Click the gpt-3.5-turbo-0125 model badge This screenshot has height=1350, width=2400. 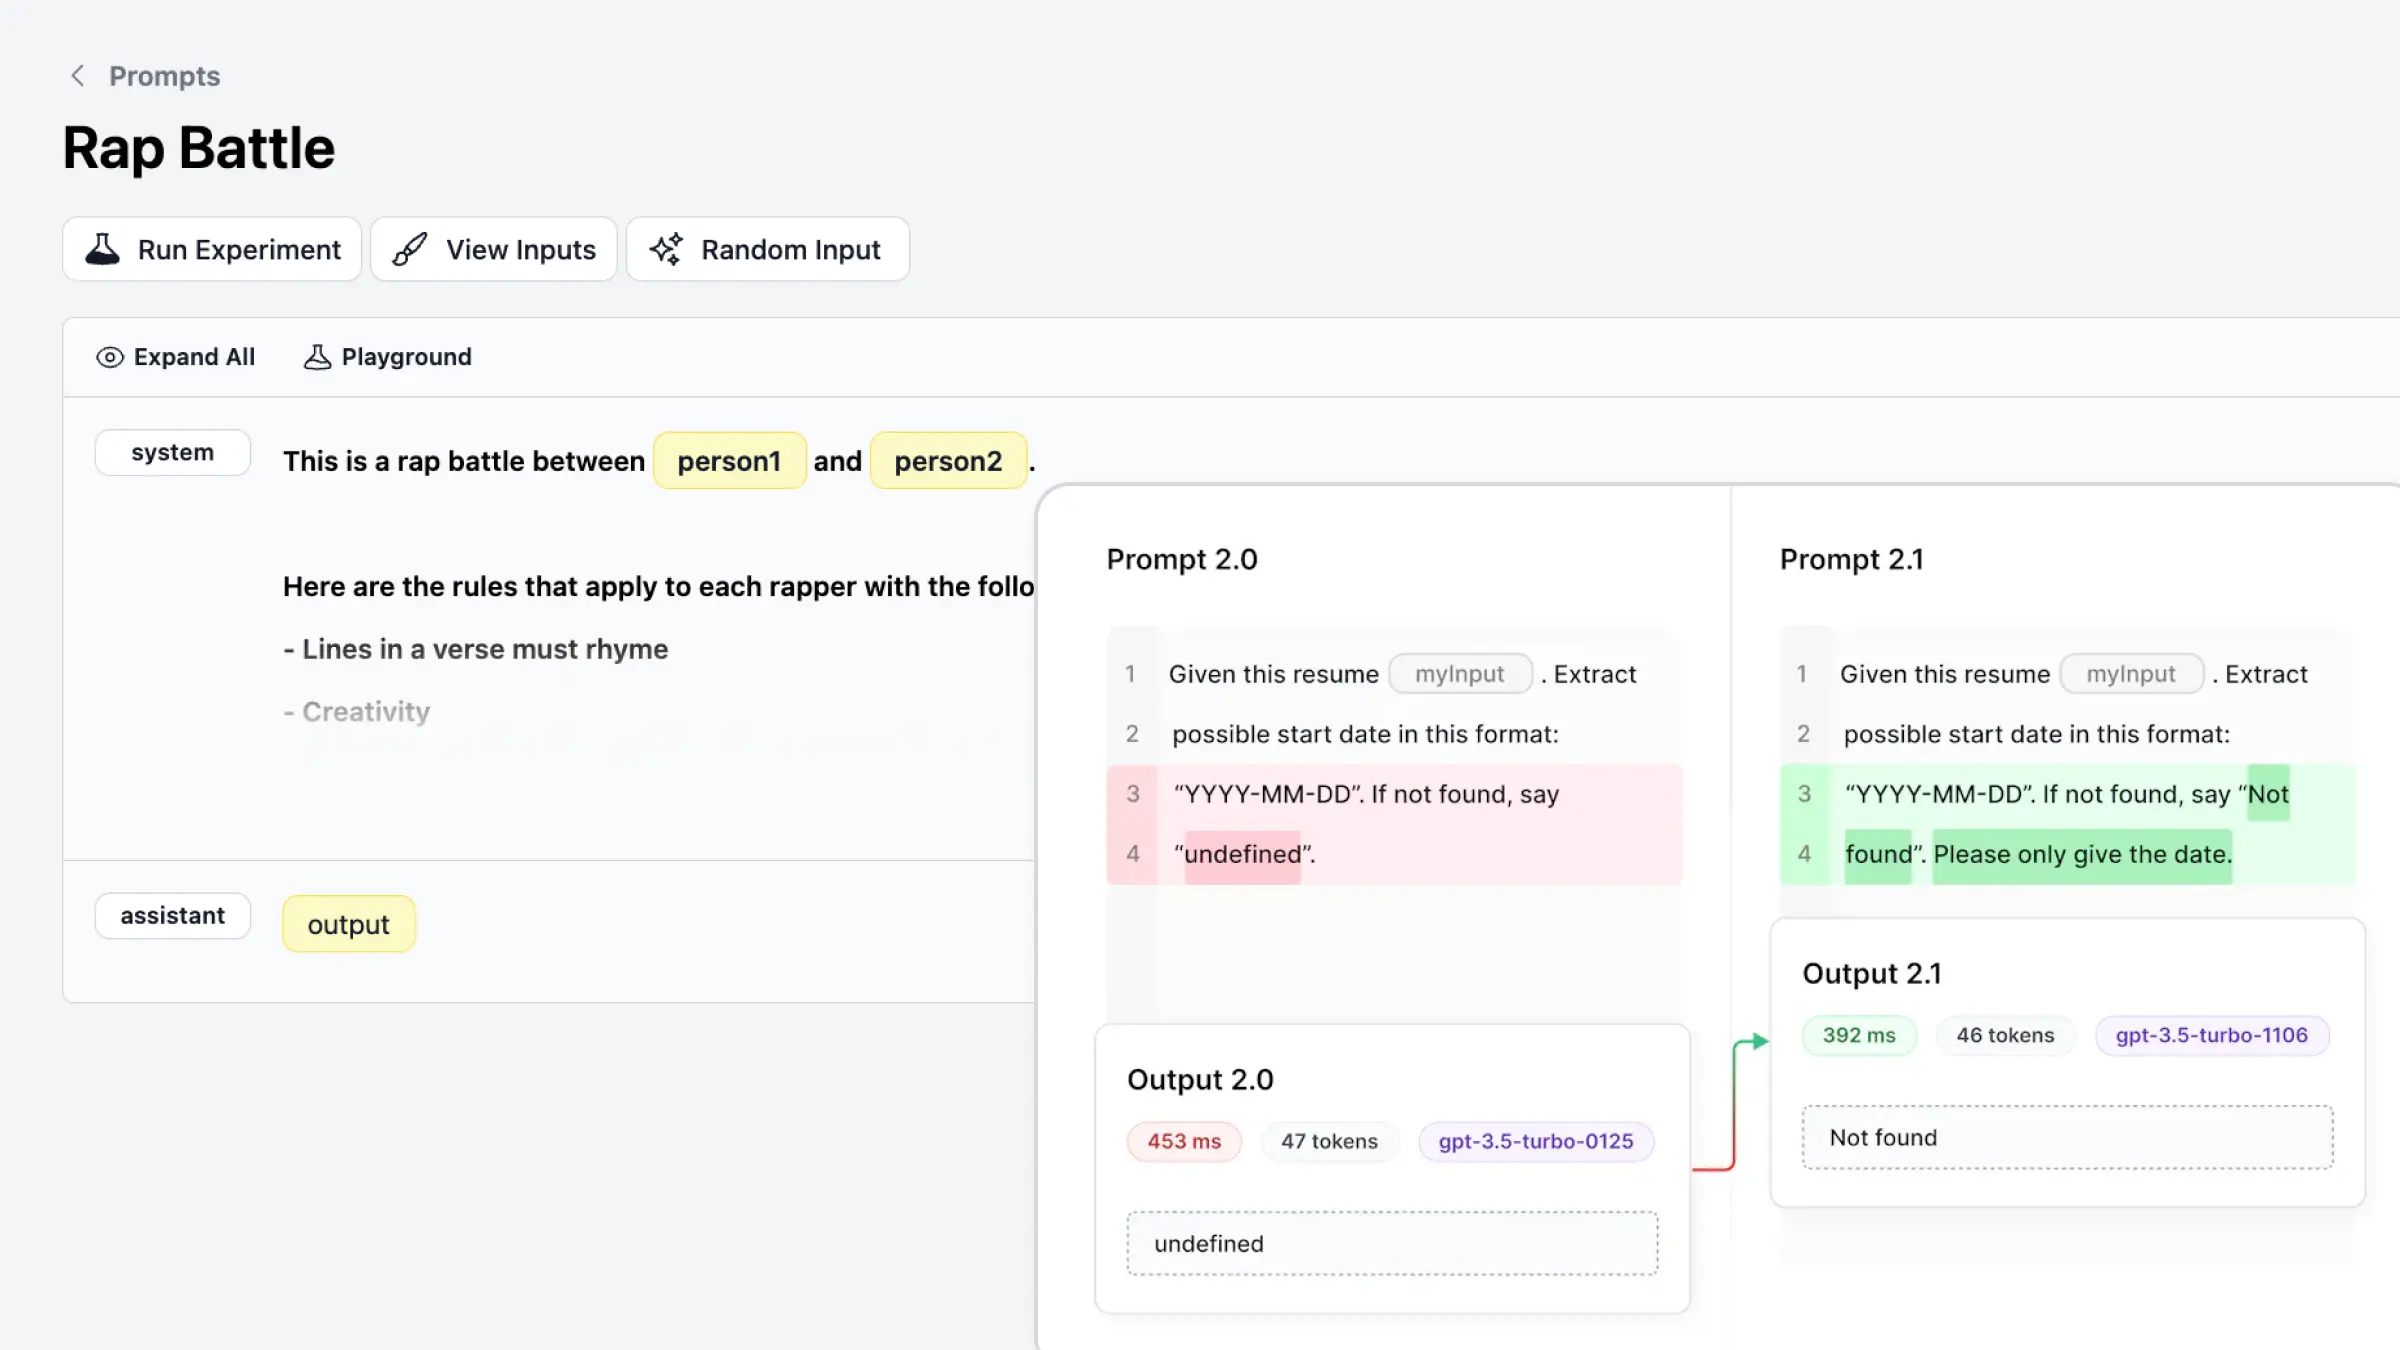click(1536, 1141)
